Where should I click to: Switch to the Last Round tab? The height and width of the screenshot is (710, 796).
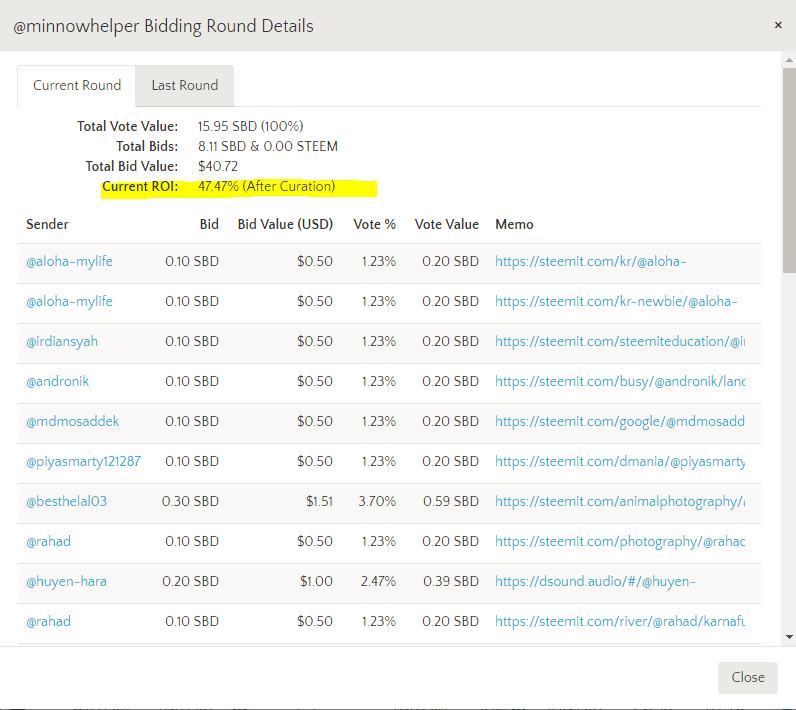pyautogui.click(x=184, y=86)
